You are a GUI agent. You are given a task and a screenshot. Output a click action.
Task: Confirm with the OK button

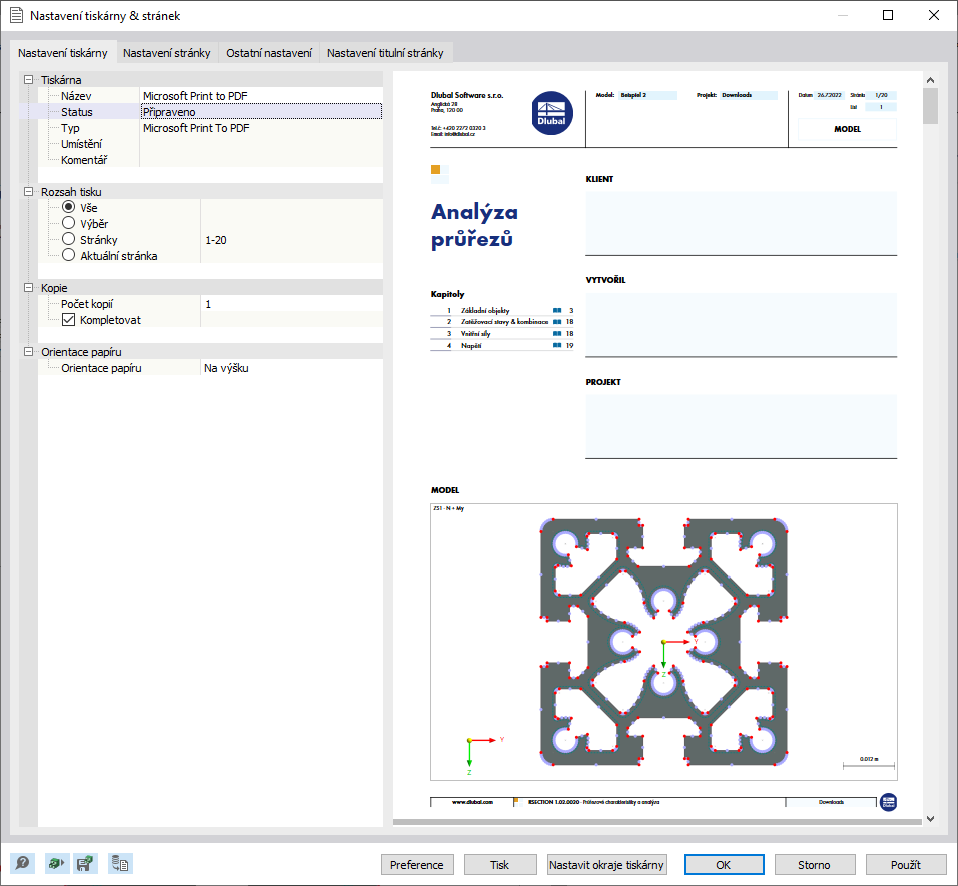coord(724,865)
